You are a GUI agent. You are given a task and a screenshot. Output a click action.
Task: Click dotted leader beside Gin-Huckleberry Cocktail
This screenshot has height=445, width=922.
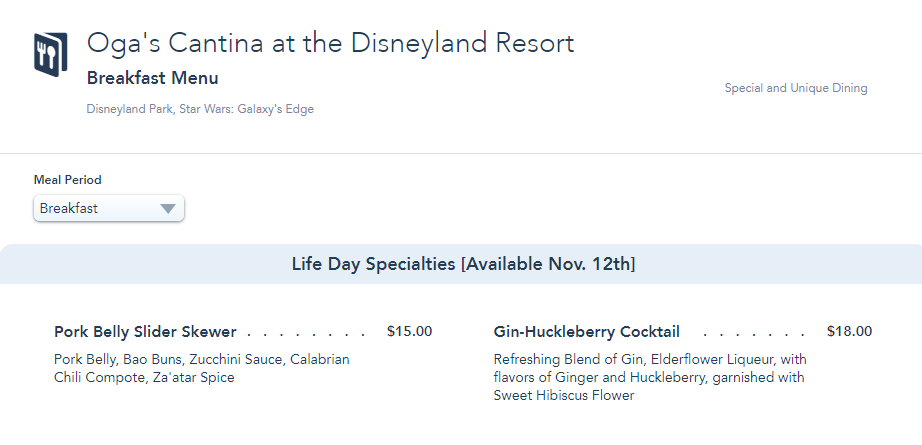coord(754,334)
